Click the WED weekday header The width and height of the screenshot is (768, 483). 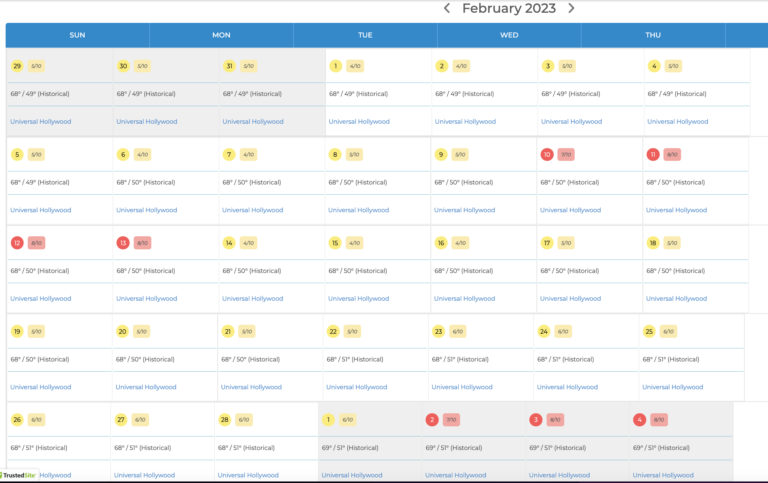pos(509,35)
